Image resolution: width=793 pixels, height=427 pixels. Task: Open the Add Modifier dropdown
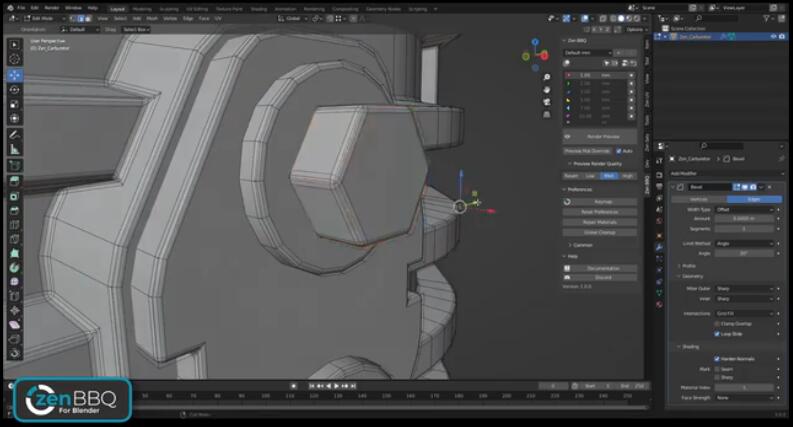point(727,174)
